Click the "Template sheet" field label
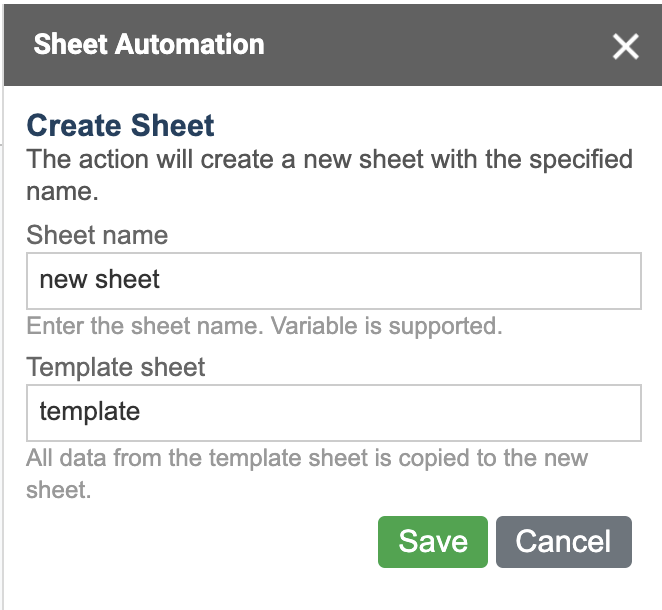The height and width of the screenshot is (610, 662). [x=116, y=367]
